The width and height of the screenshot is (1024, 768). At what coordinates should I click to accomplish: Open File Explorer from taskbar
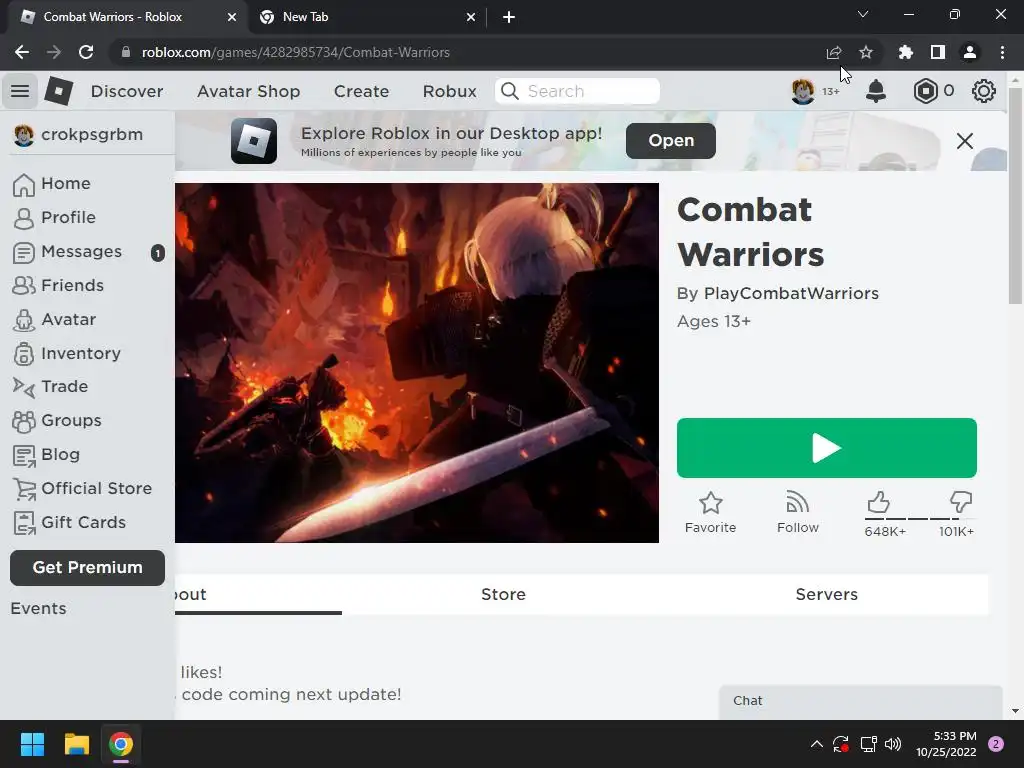pyautogui.click(x=76, y=744)
